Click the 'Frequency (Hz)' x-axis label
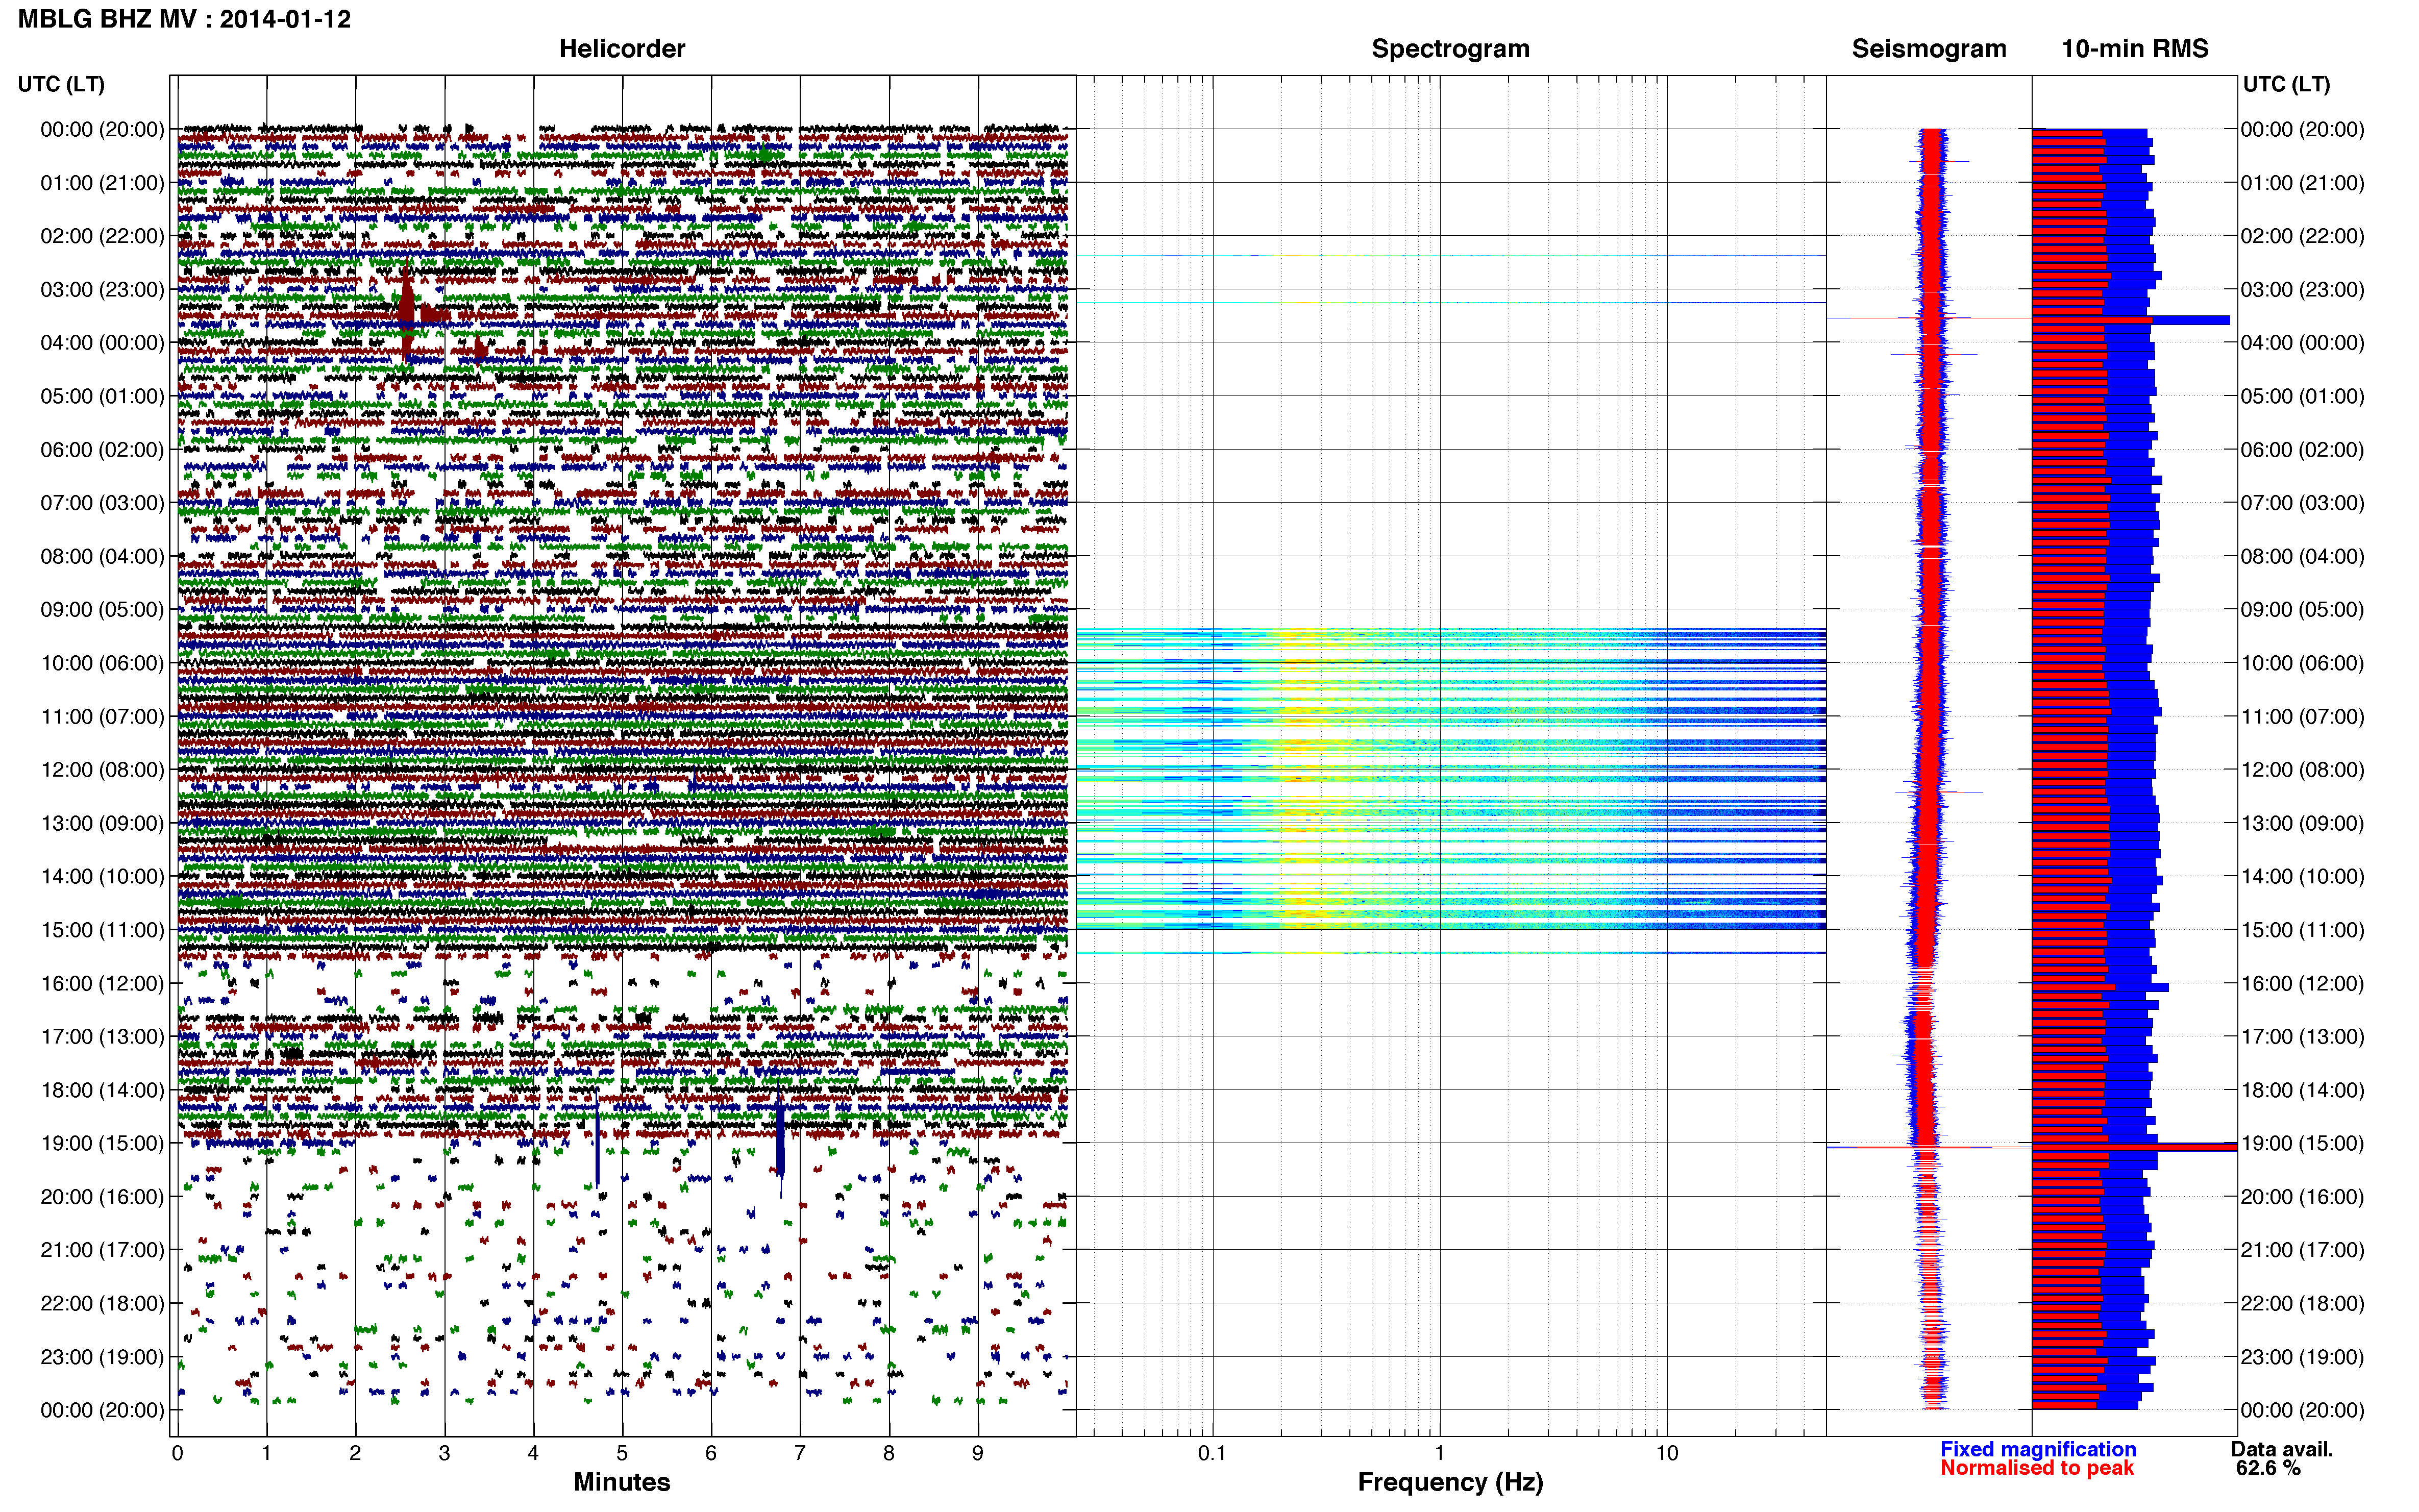 point(1450,1482)
